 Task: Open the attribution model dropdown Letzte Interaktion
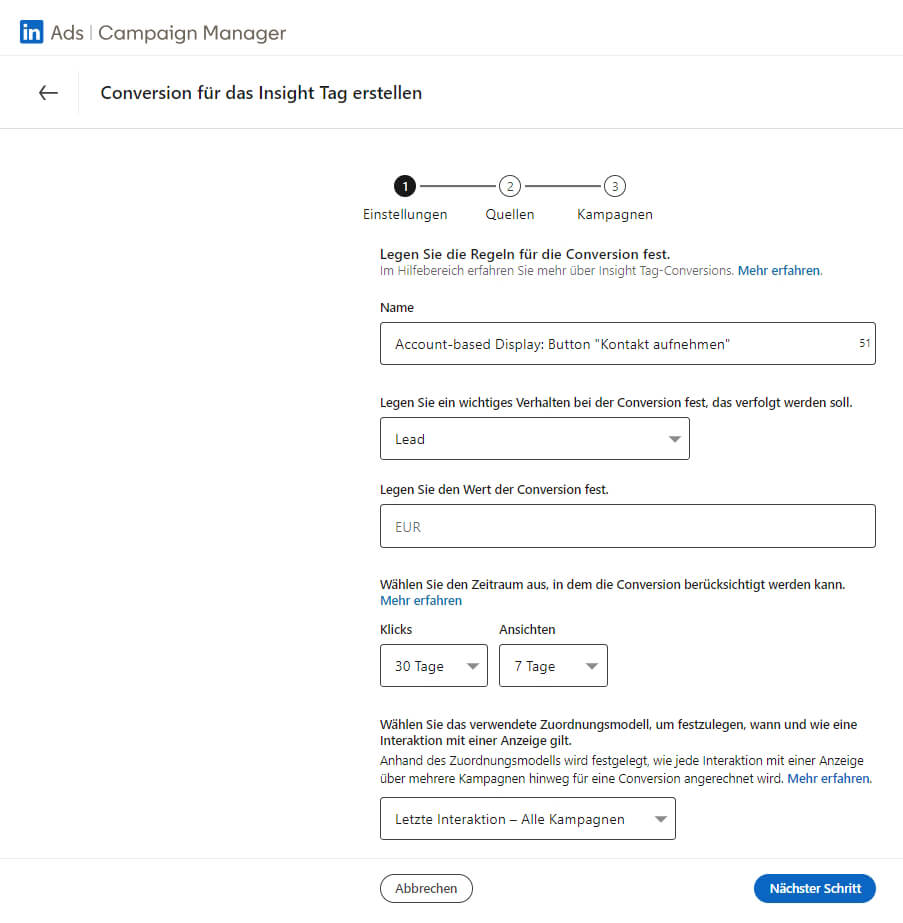click(x=527, y=818)
